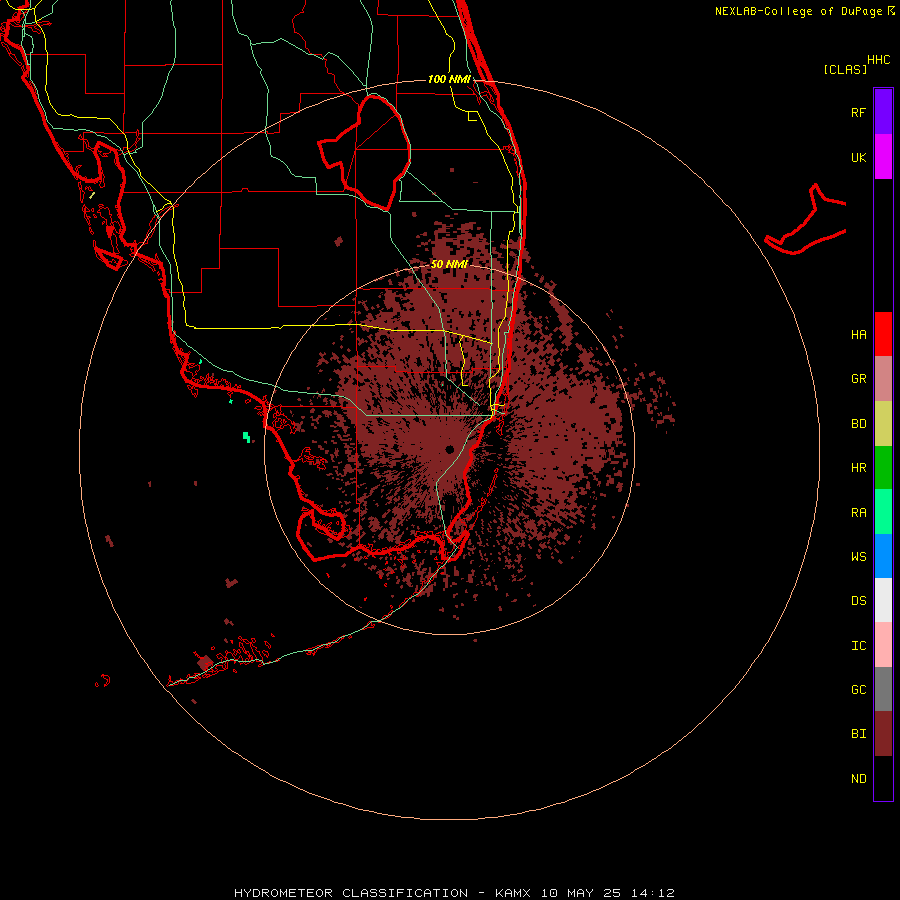Click the 'HHC' product code text

[x=879, y=60]
